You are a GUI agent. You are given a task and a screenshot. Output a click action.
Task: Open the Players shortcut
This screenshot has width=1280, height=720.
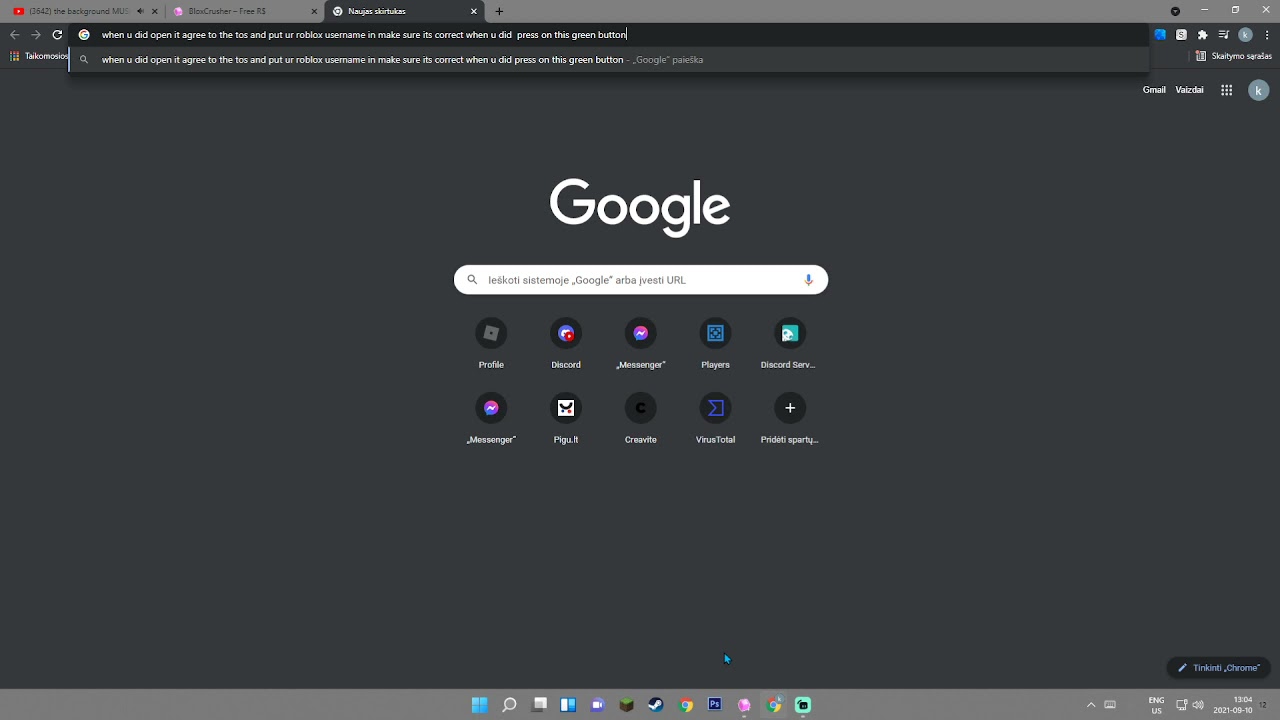click(x=715, y=345)
